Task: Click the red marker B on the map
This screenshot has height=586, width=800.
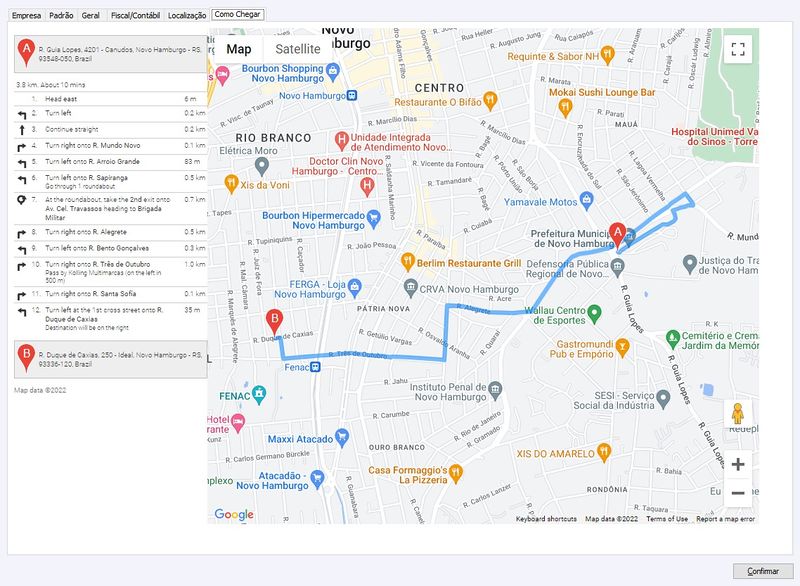Action: click(274, 322)
